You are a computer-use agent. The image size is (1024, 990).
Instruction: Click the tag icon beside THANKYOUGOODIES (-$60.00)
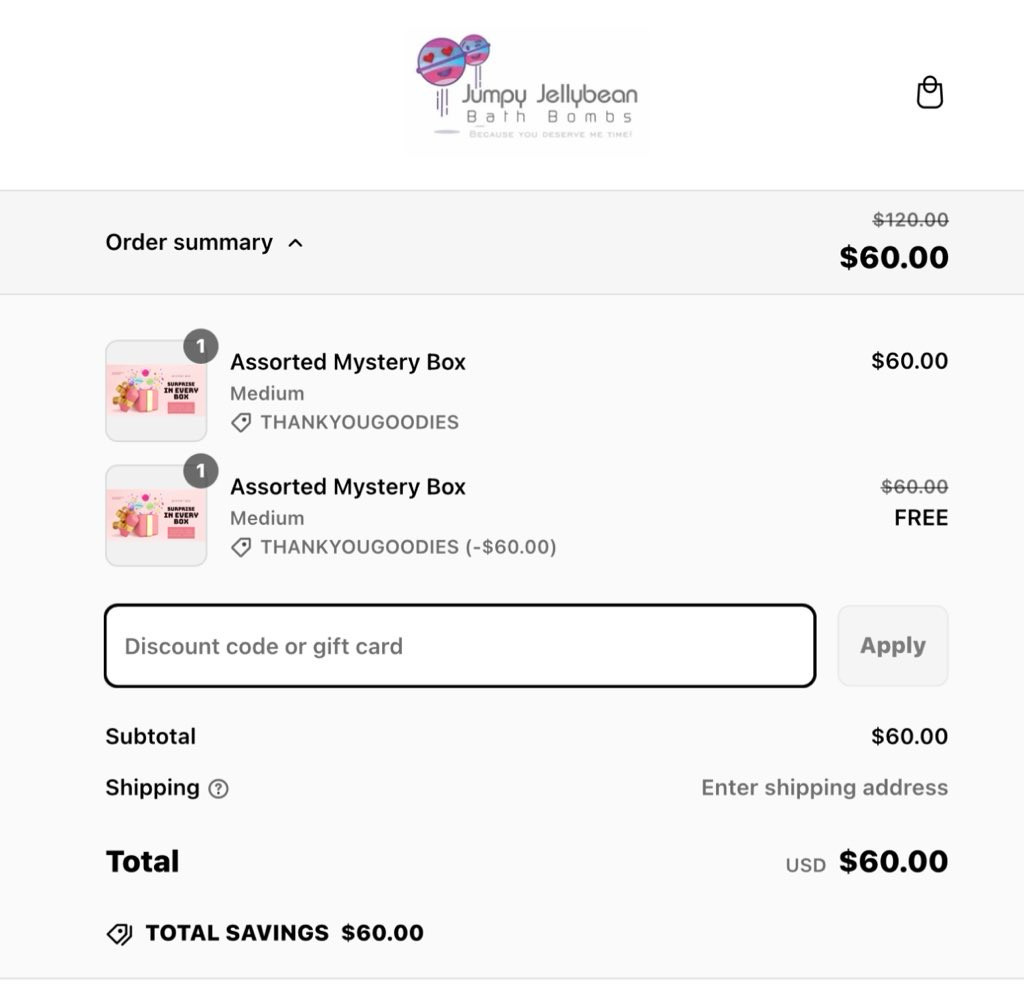pos(241,547)
